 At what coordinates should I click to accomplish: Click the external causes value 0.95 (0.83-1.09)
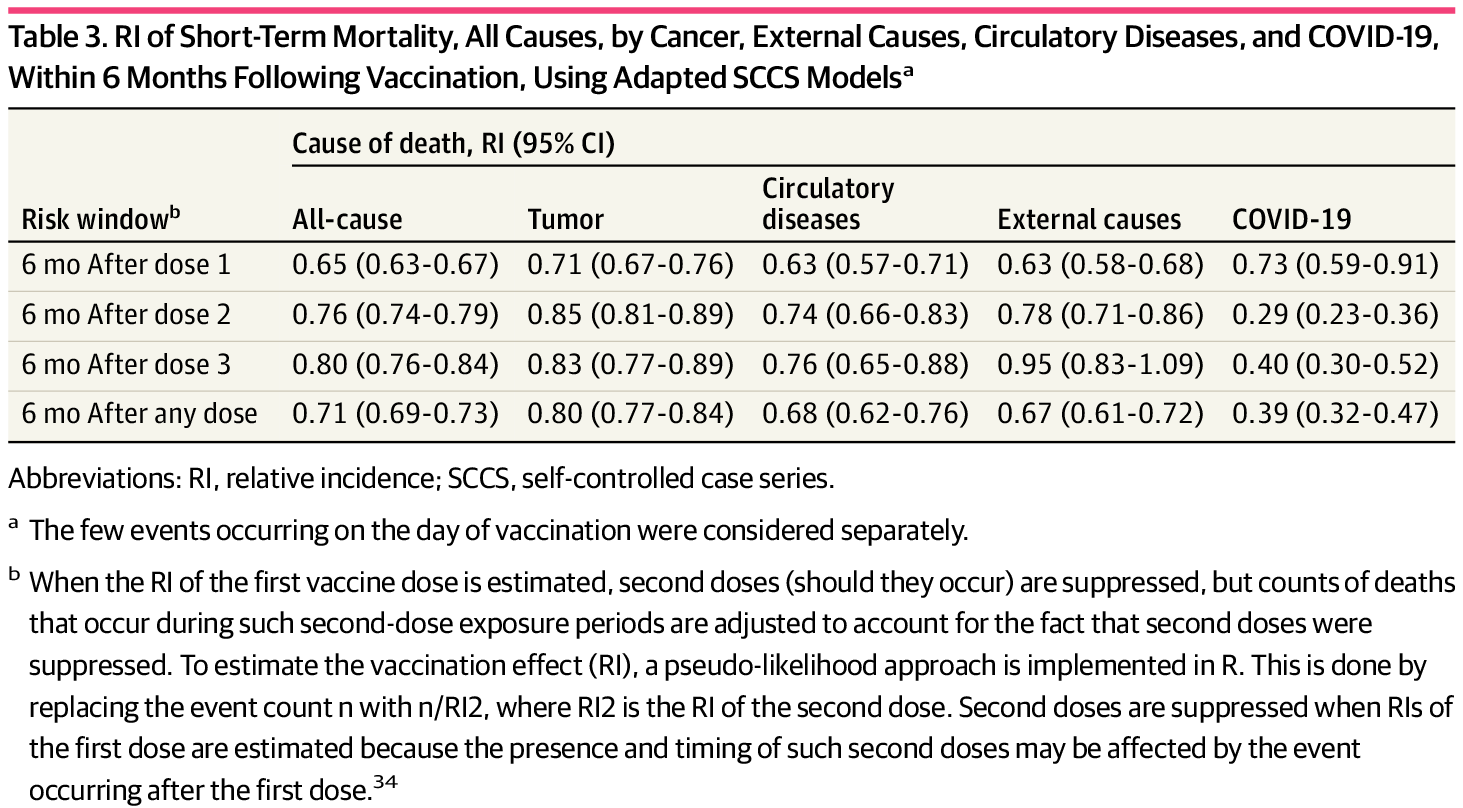coord(1100,364)
